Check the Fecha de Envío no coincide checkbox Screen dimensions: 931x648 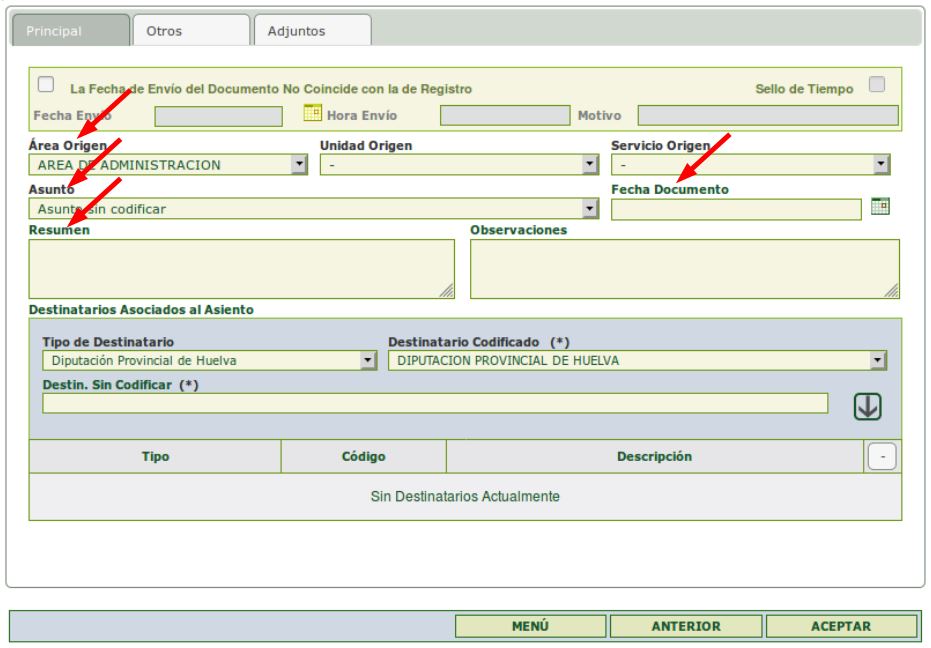click(x=46, y=84)
